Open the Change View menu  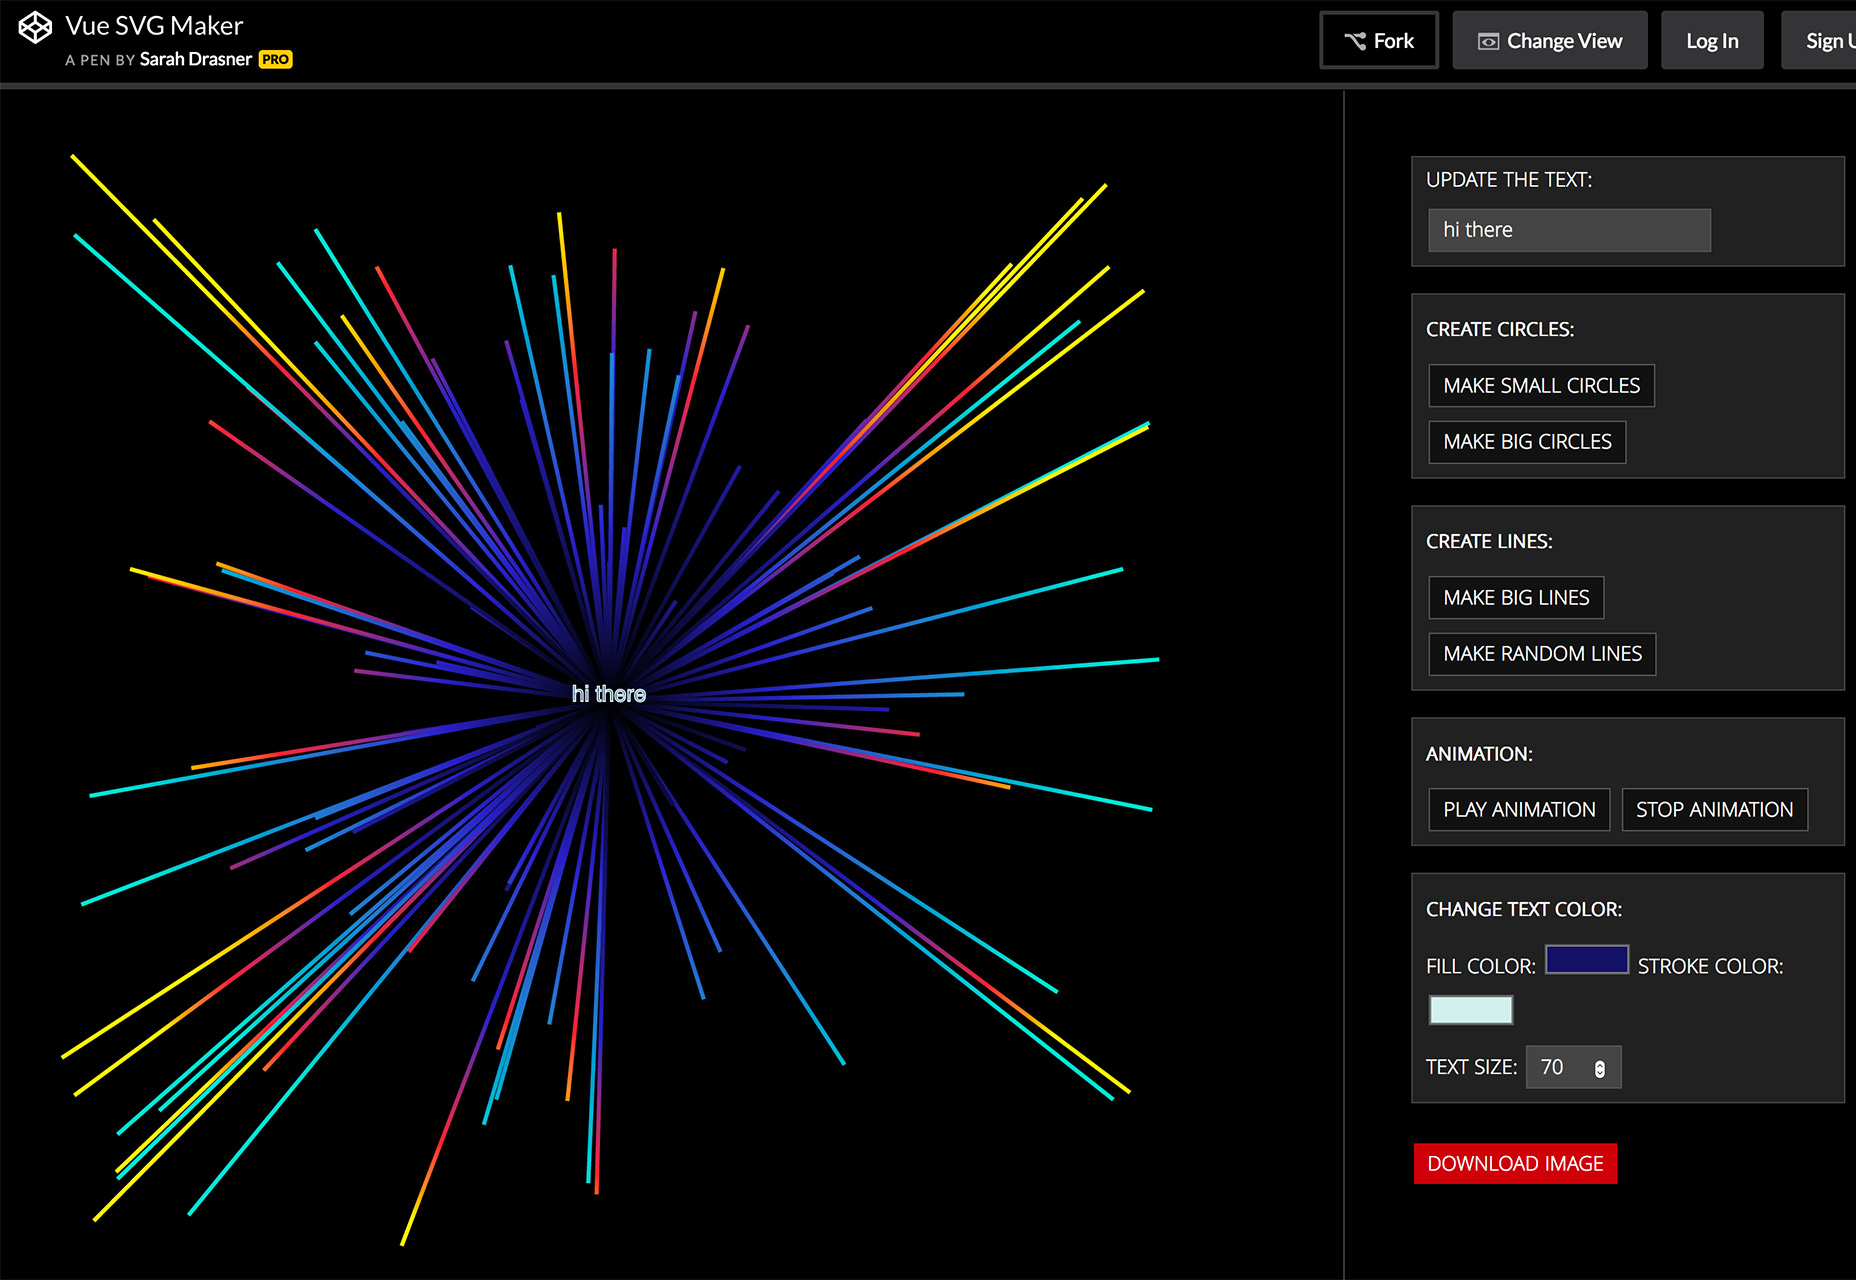tap(1549, 41)
